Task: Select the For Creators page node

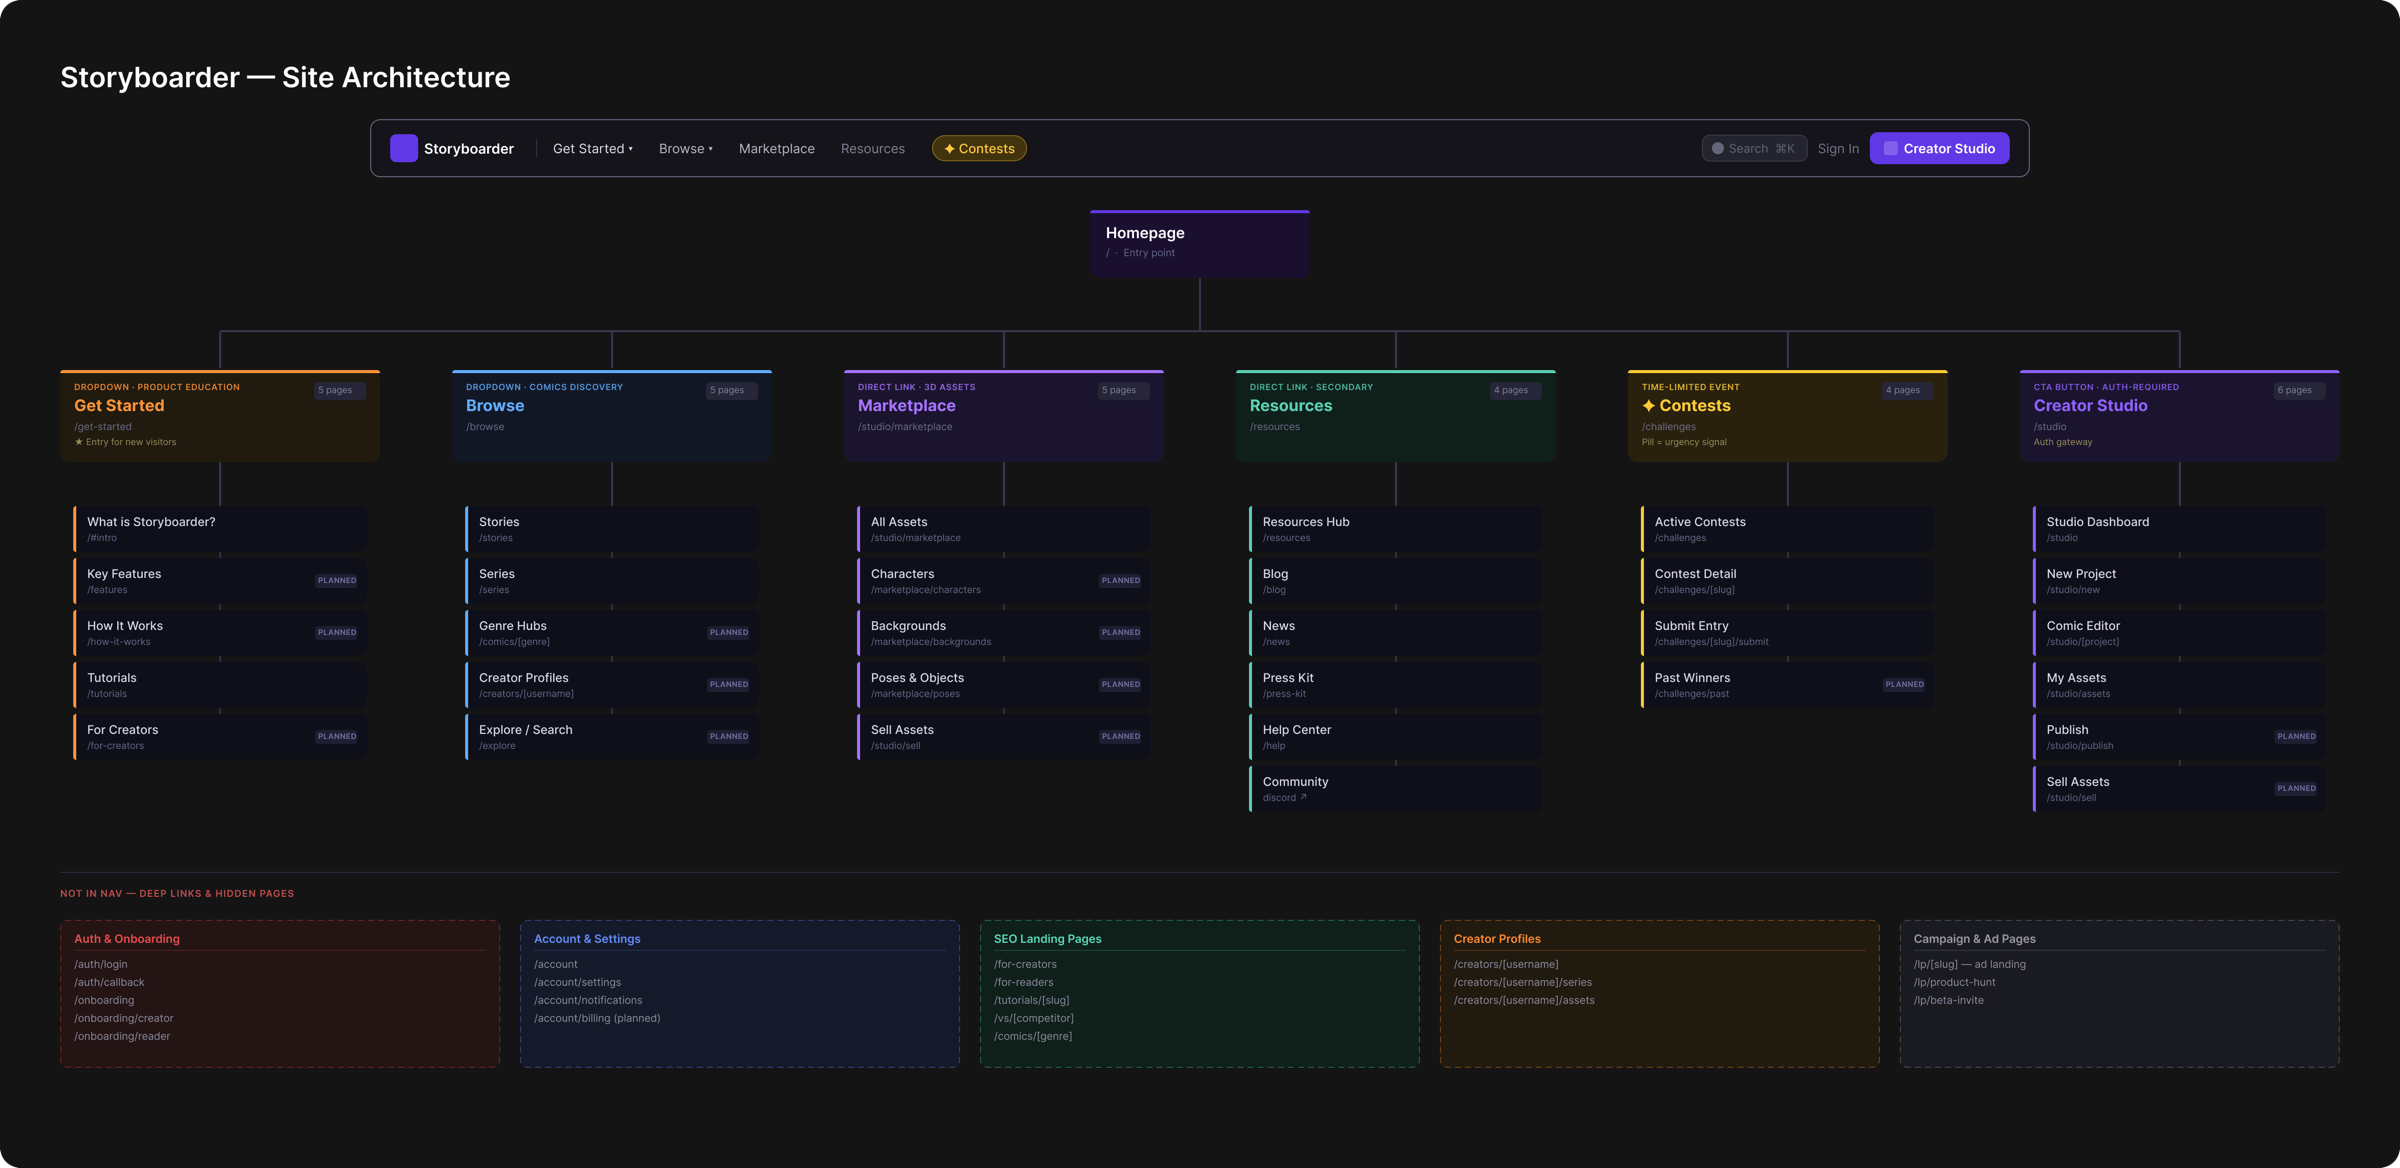Action: point(220,737)
